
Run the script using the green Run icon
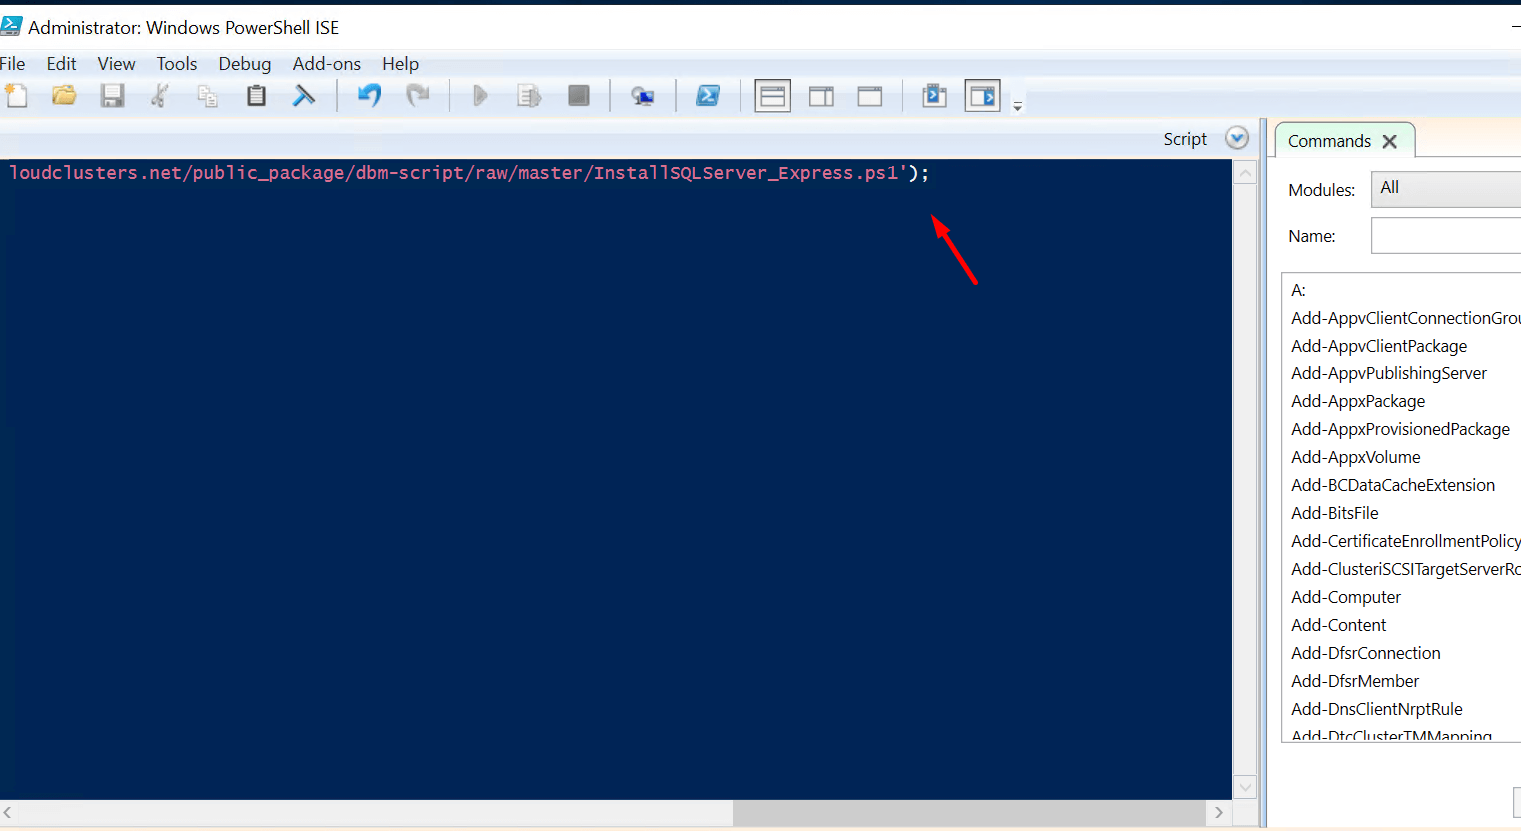tap(480, 95)
